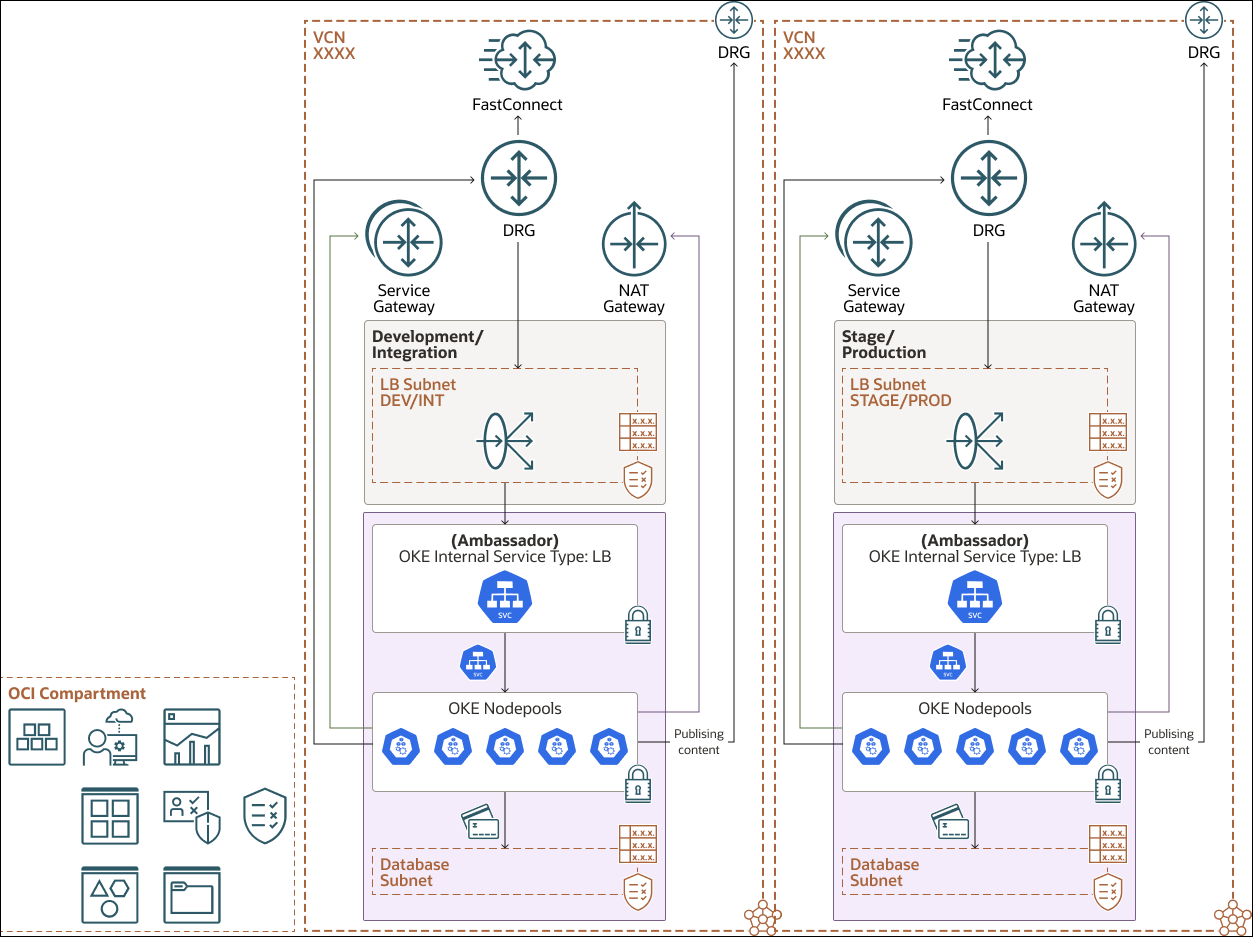Click the padlock next to the right Ambassador box

coord(1106,624)
